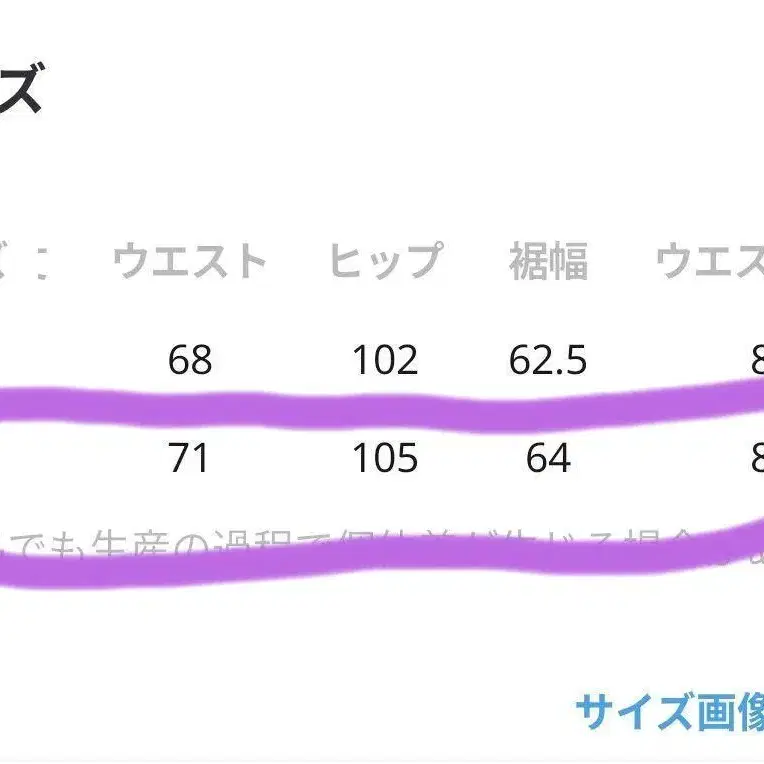
Task: Click the blank area left of サイズ画像
Action: coord(300,713)
